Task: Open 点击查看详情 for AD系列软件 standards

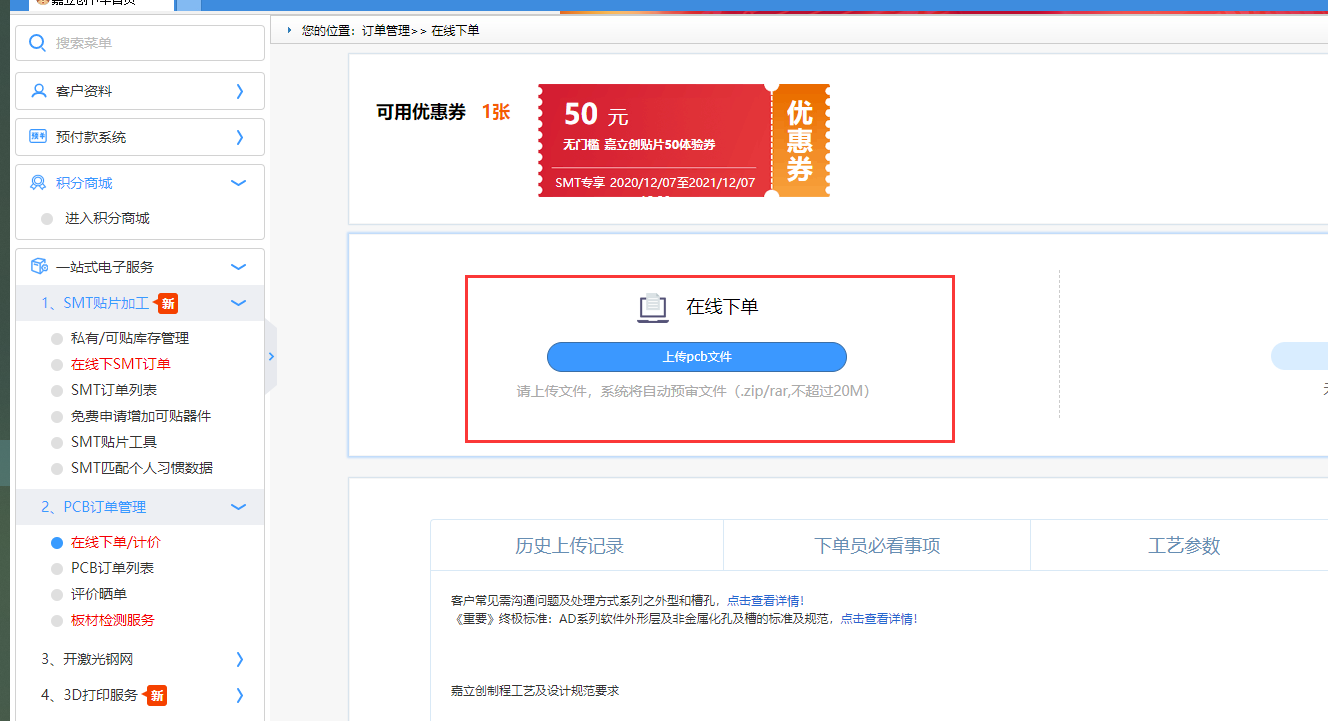Action: pyautogui.click(x=879, y=619)
